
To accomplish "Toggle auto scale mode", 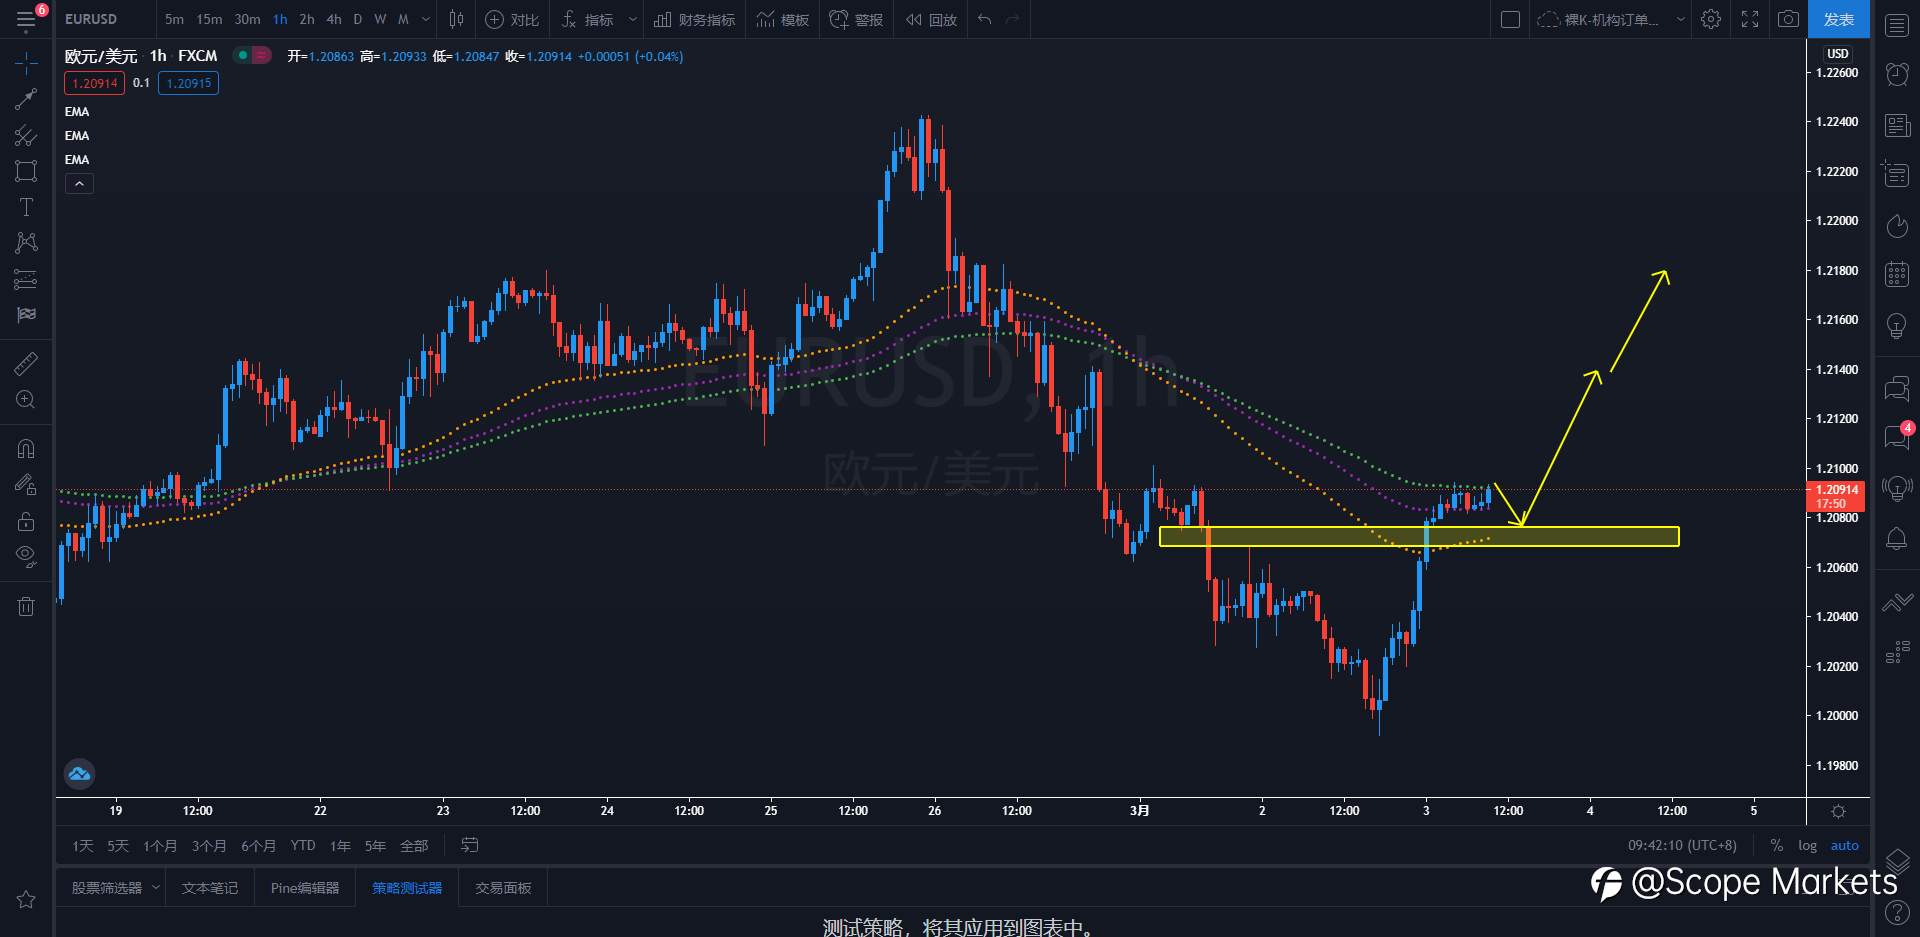I will pyautogui.click(x=1844, y=846).
